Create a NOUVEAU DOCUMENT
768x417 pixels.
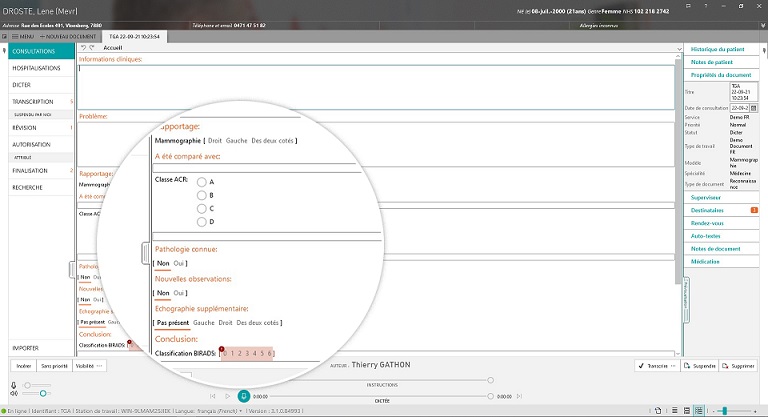[68, 37]
